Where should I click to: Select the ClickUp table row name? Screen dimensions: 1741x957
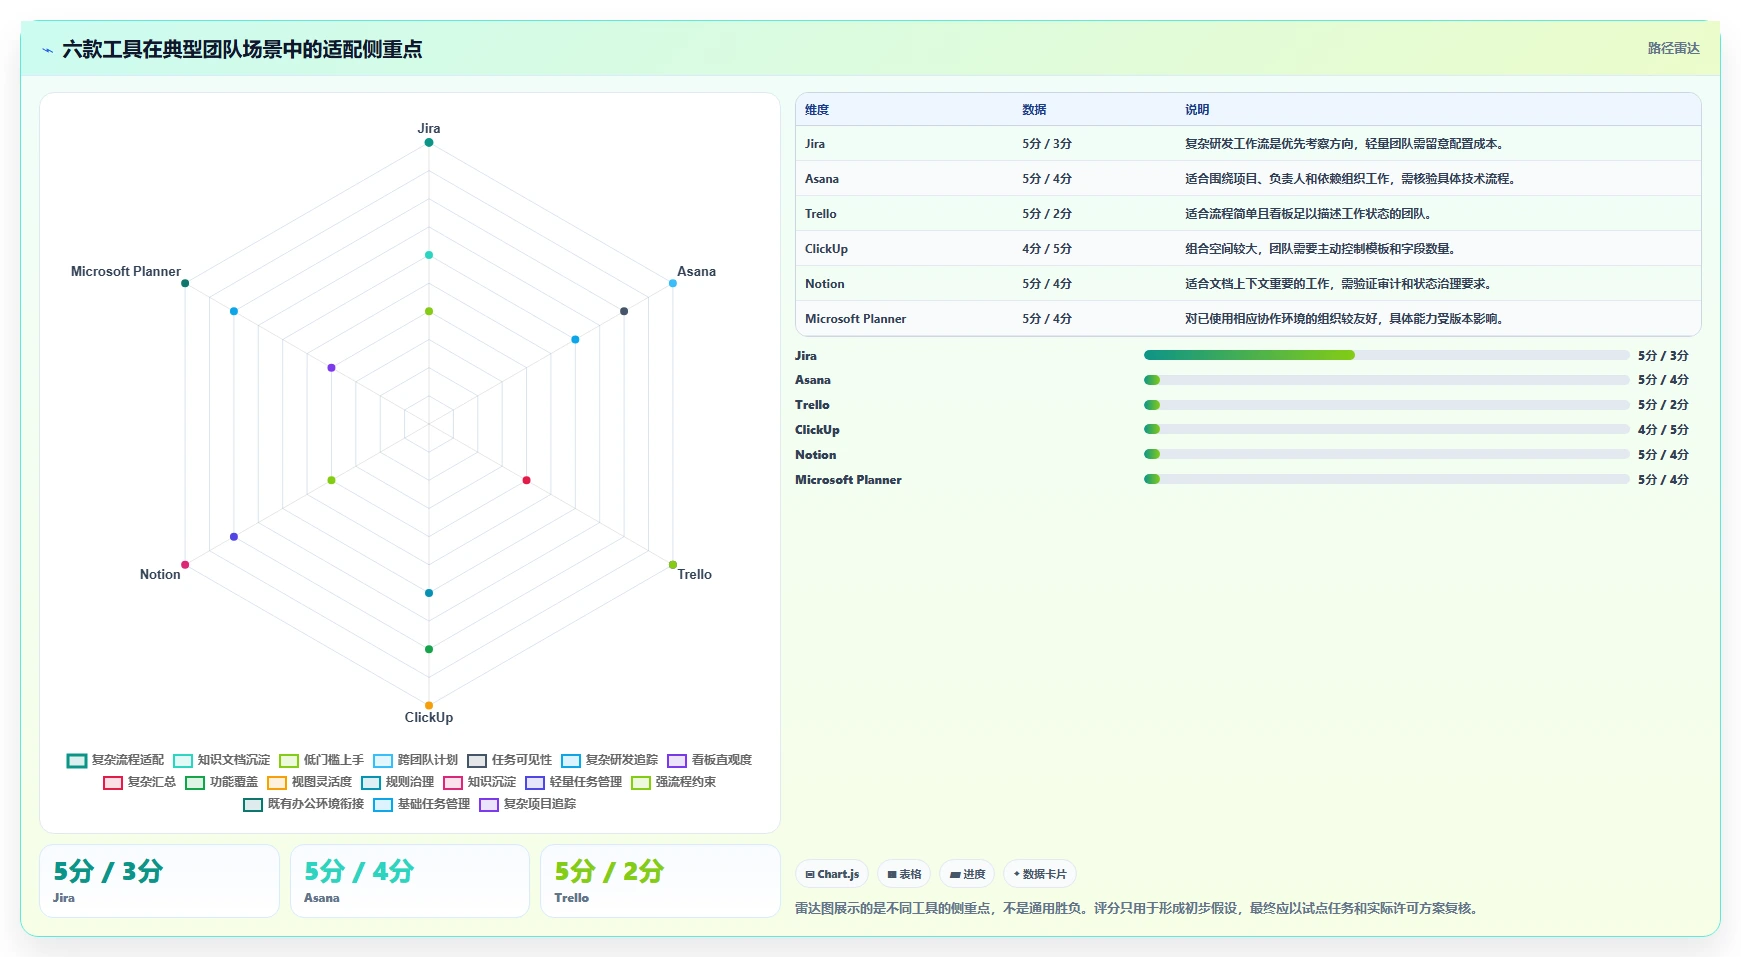[826, 249]
